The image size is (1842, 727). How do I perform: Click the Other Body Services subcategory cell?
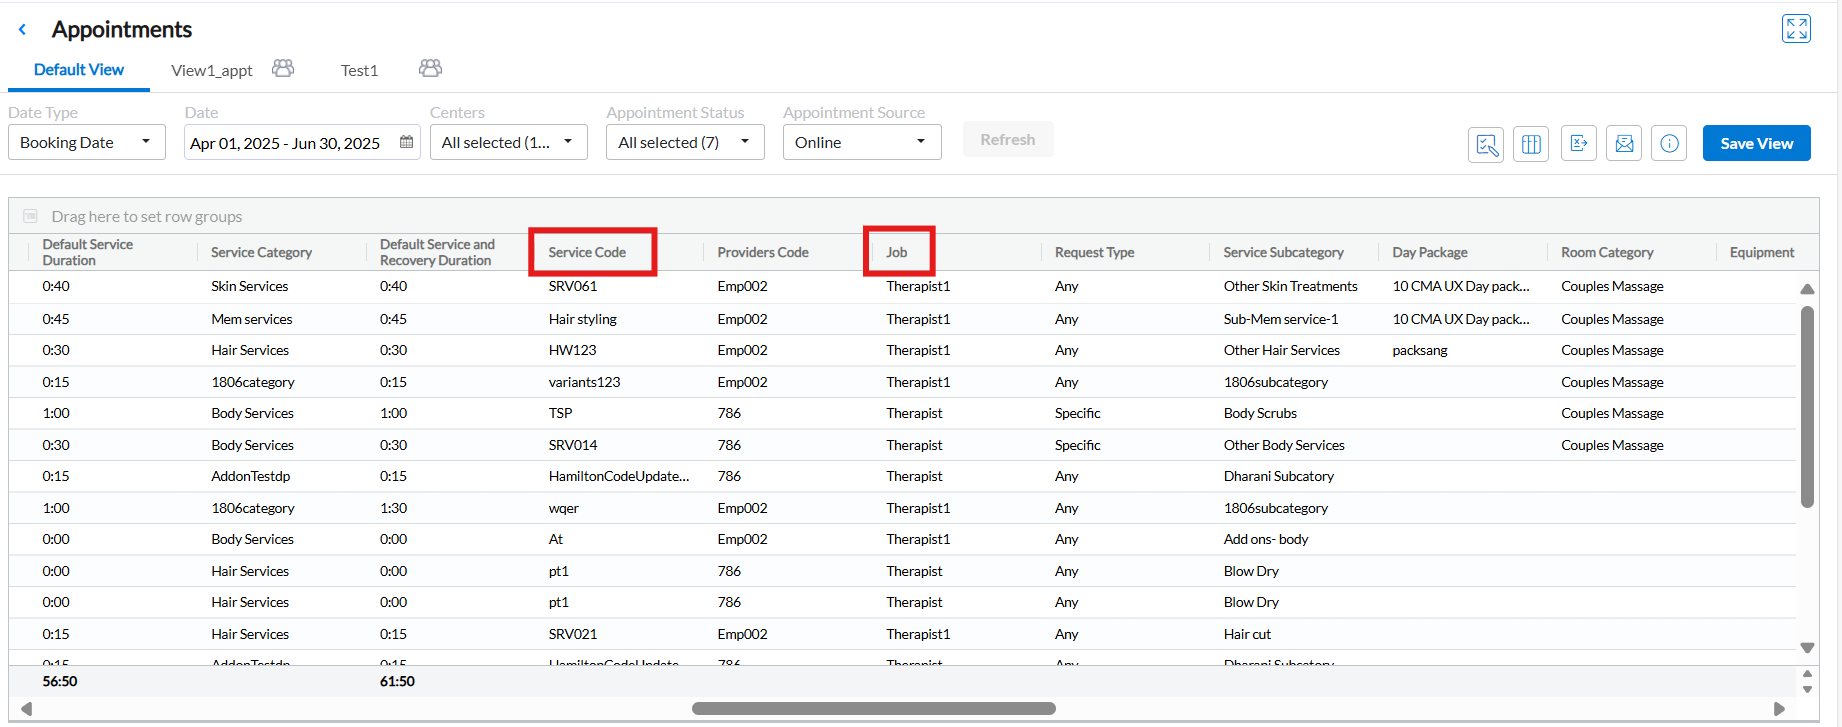click(1284, 445)
